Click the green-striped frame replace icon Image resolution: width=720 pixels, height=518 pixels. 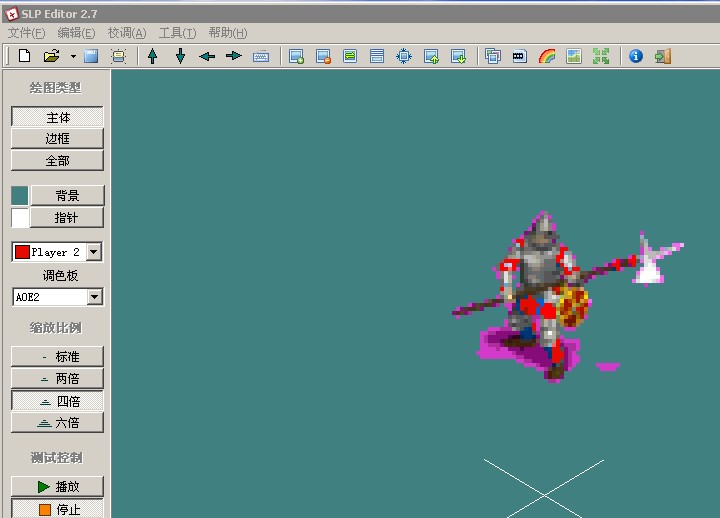tap(350, 56)
